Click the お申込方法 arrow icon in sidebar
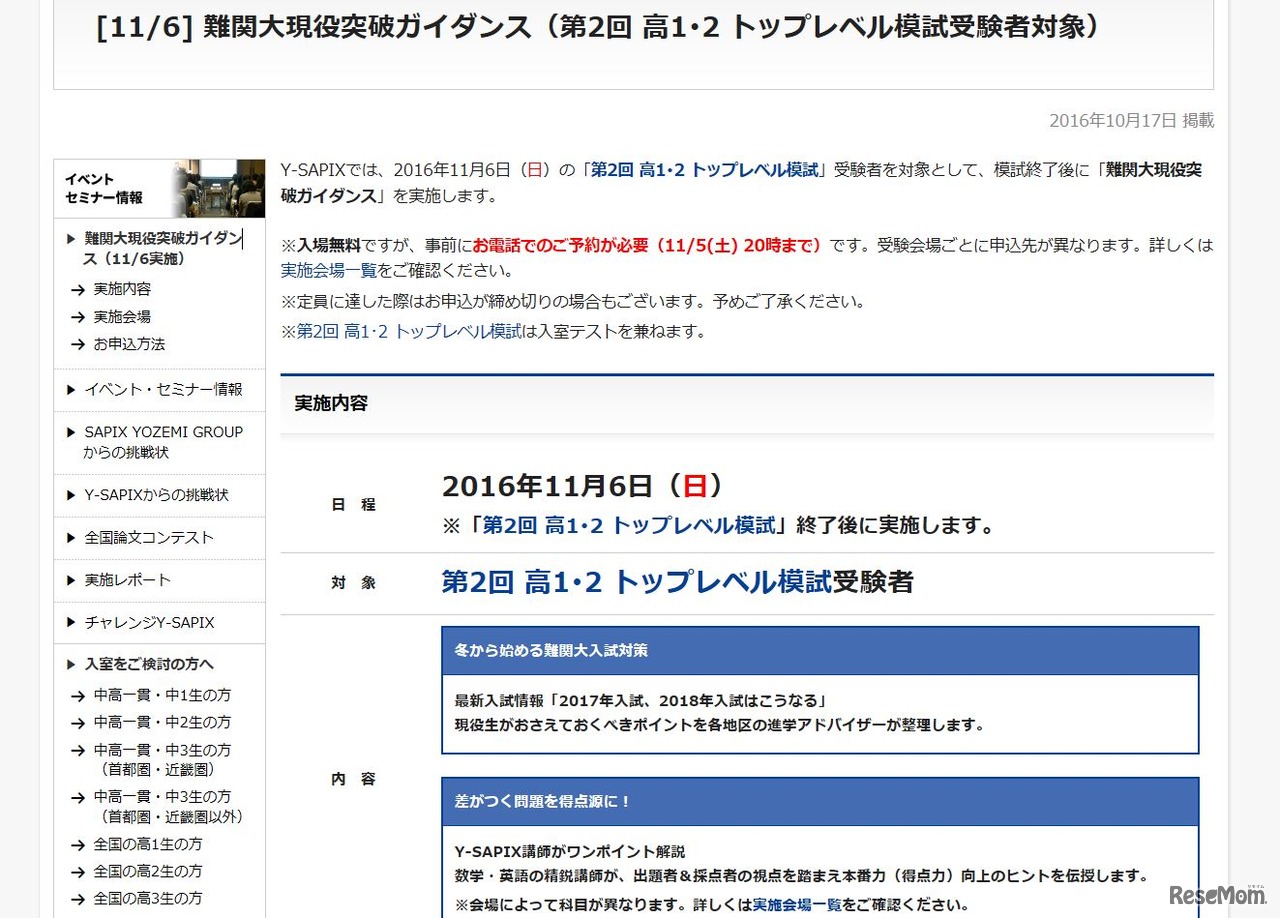Image resolution: width=1280 pixels, height=918 pixels. 78,343
